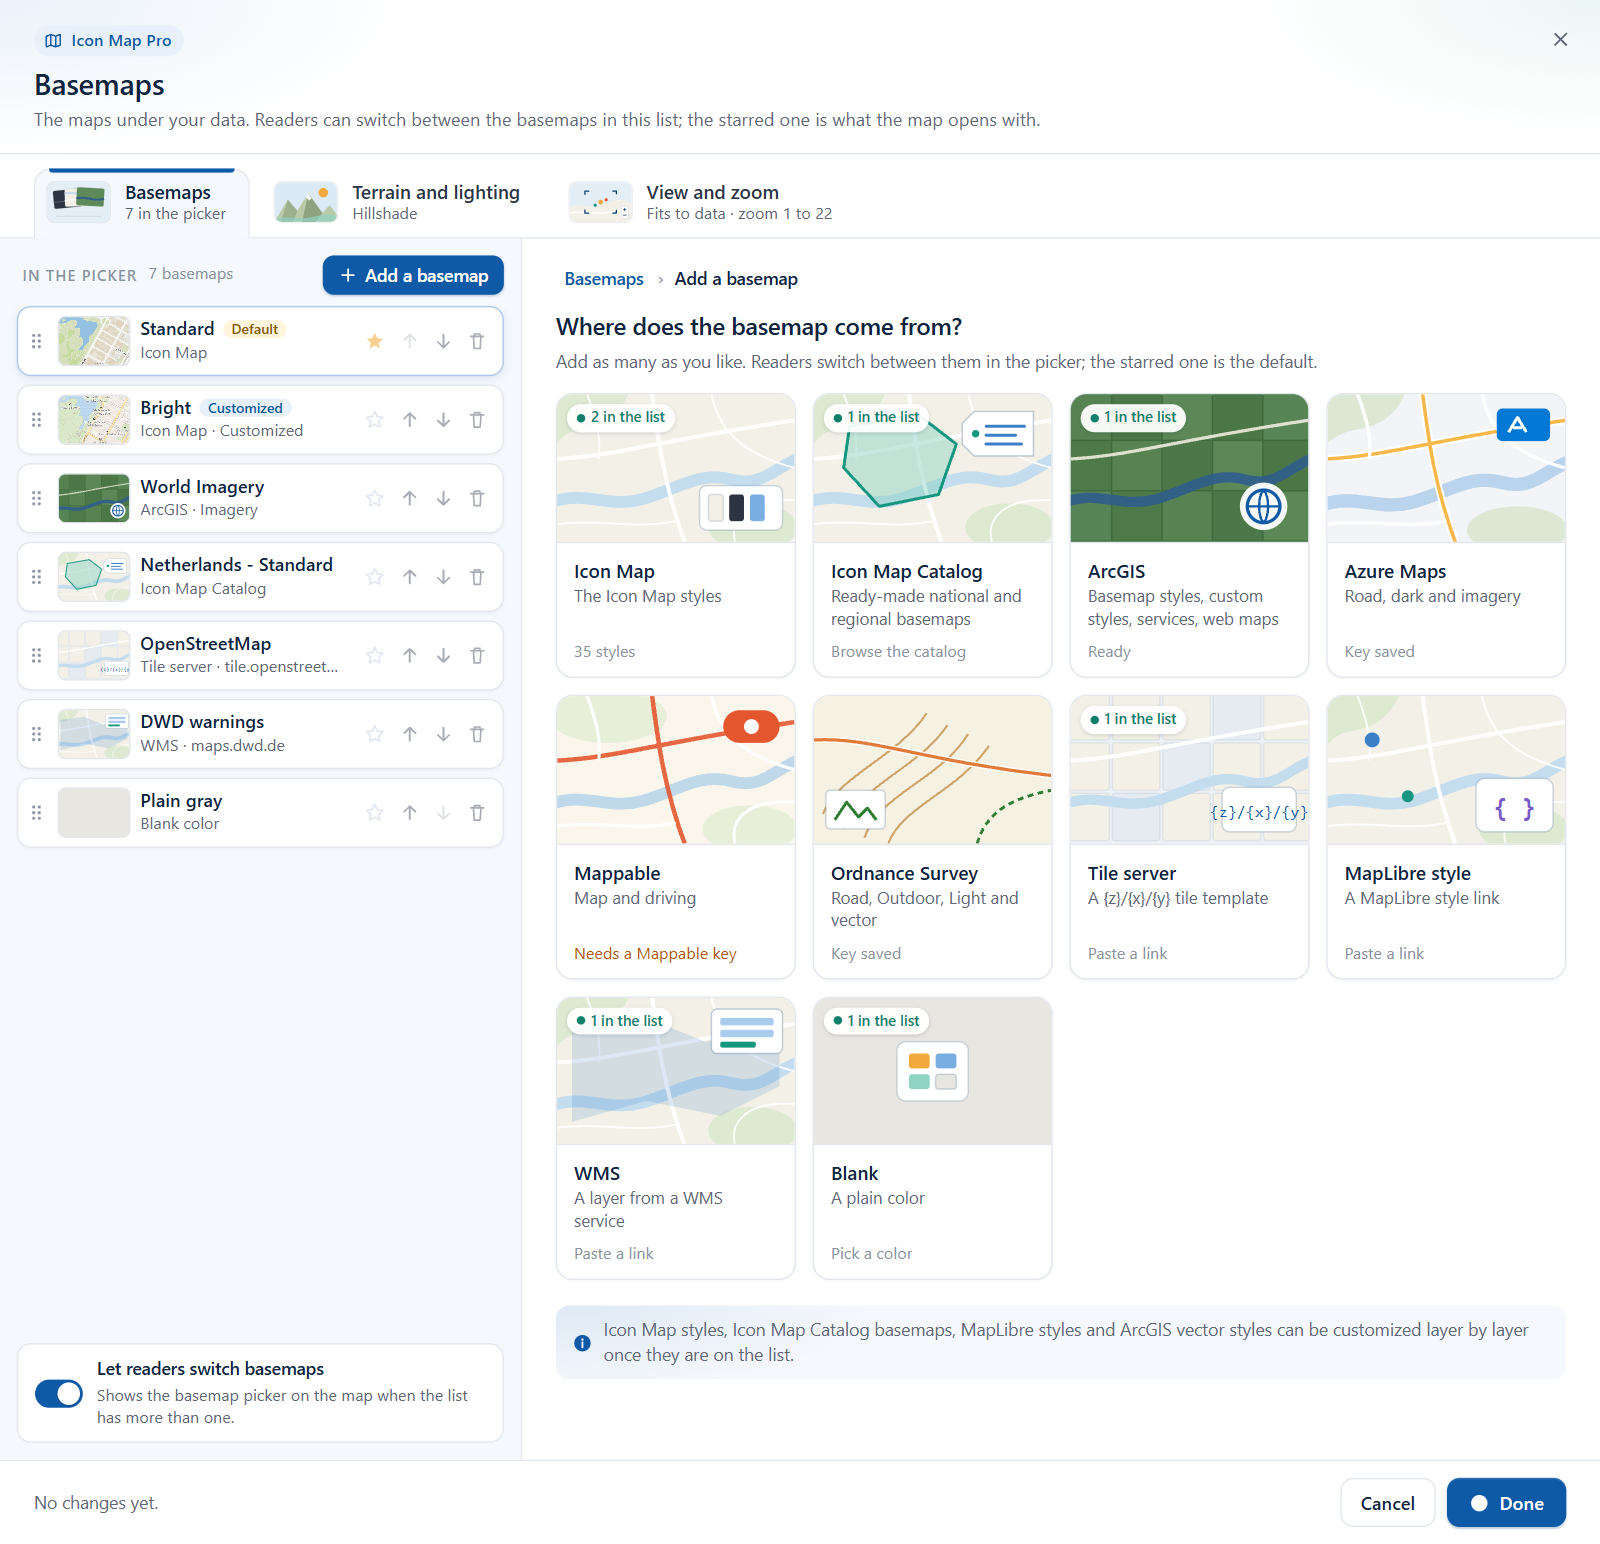Viewport: 1600px width, 1544px height.
Task: Choose the Icon Map source card
Action: pyautogui.click(x=676, y=535)
